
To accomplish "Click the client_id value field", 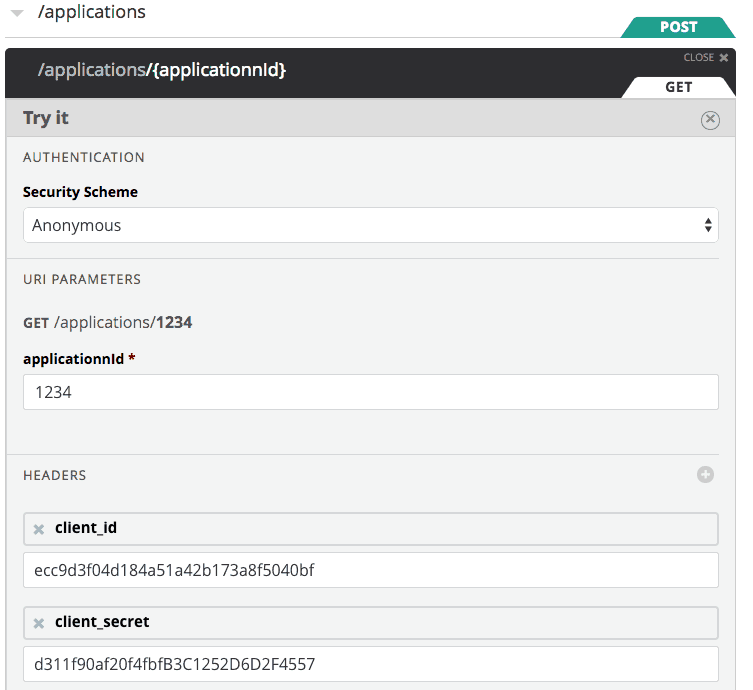I will click(371, 570).
